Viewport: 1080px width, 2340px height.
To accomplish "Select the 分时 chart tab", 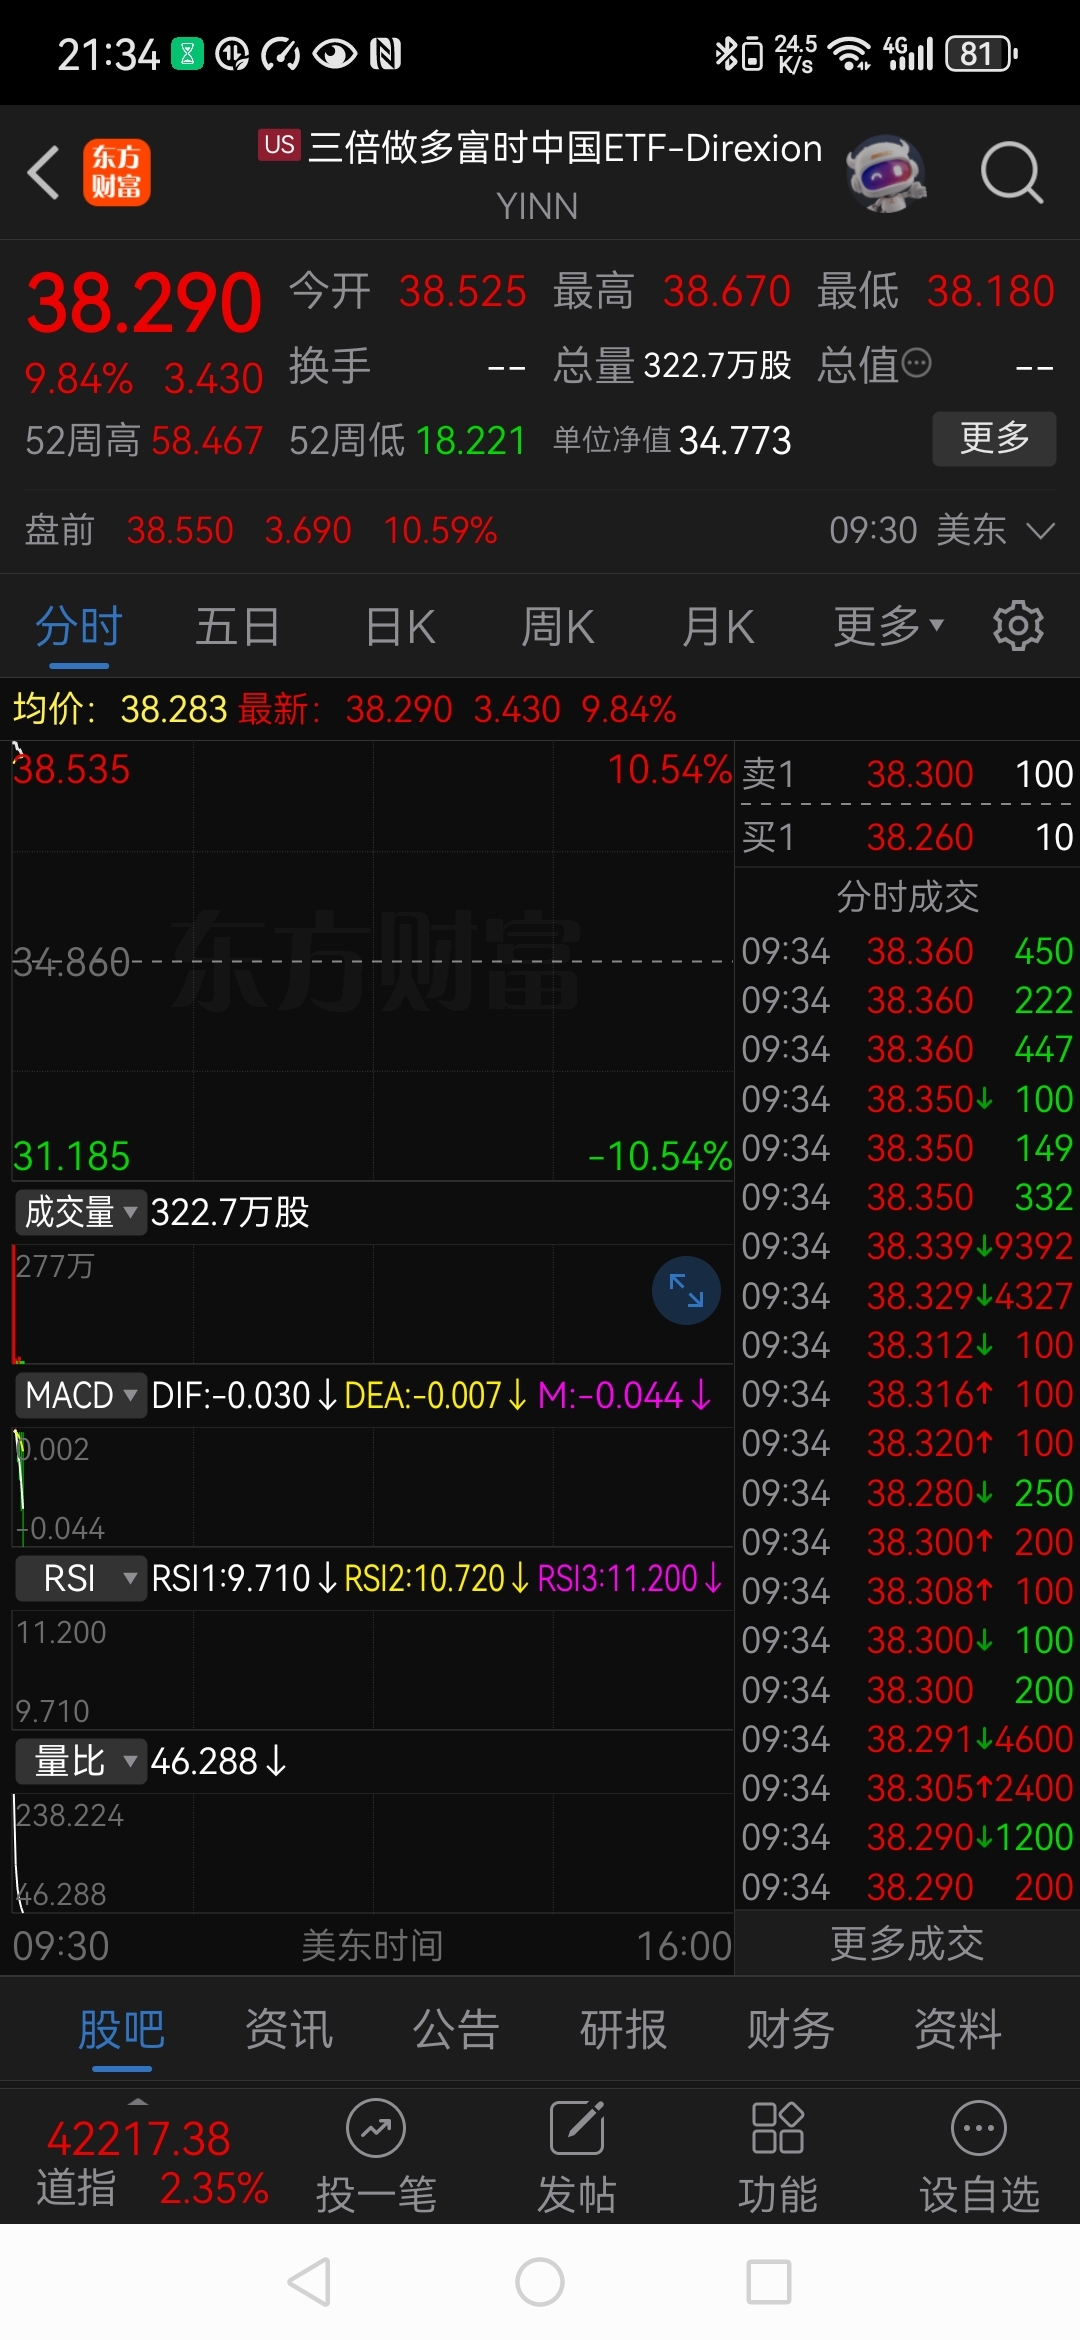I will pyautogui.click(x=79, y=627).
